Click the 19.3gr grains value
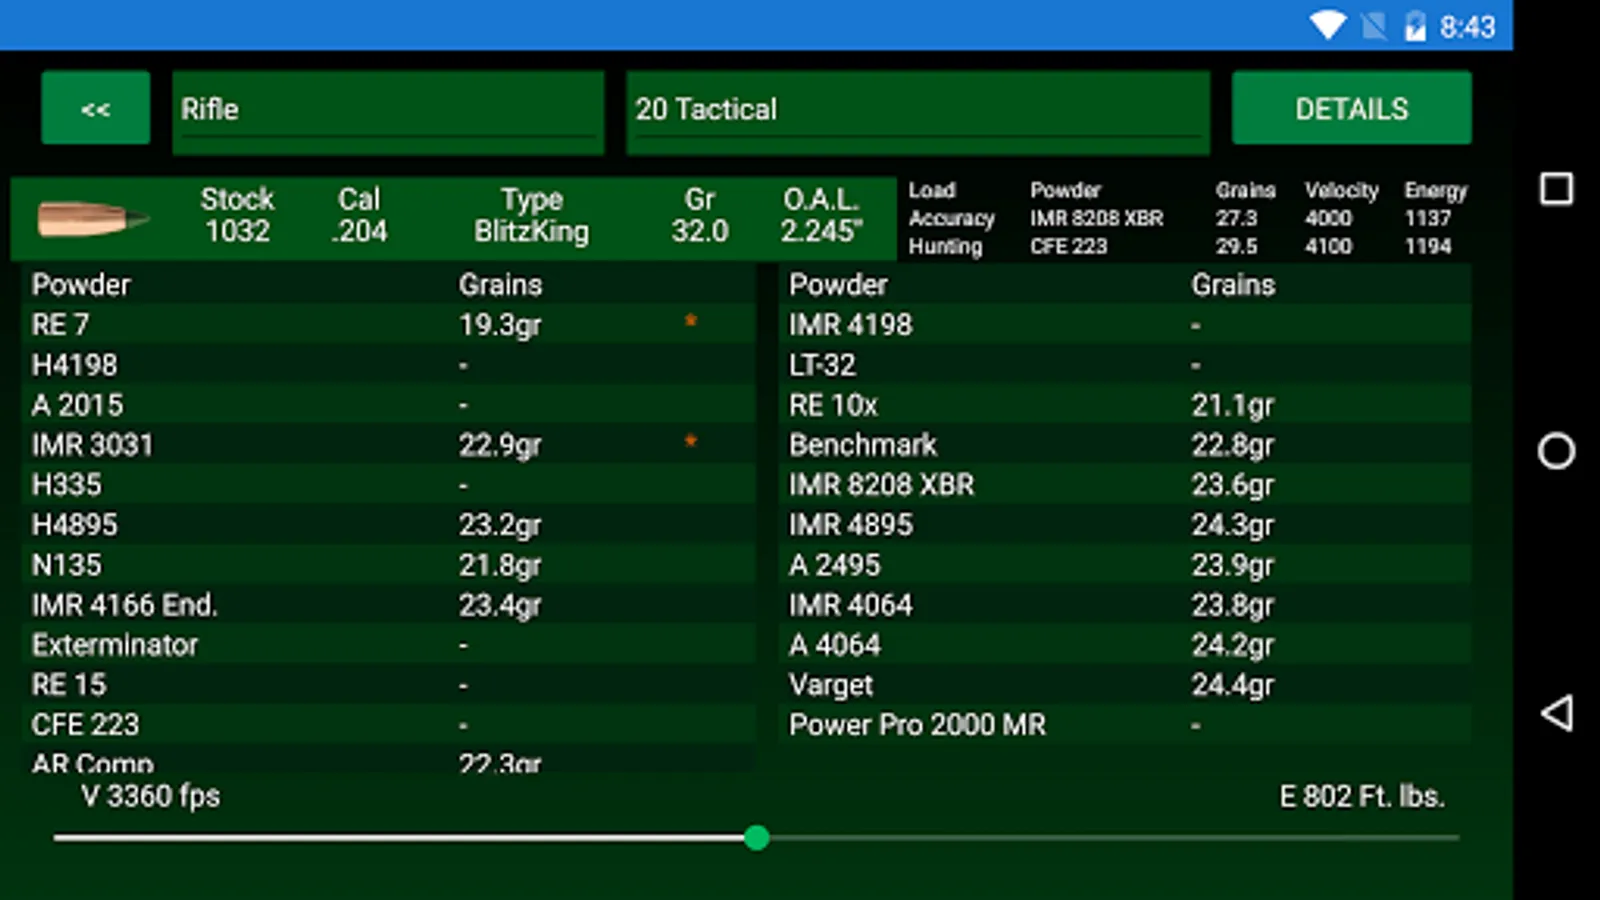Image resolution: width=1600 pixels, height=900 pixels. pos(500,325)
